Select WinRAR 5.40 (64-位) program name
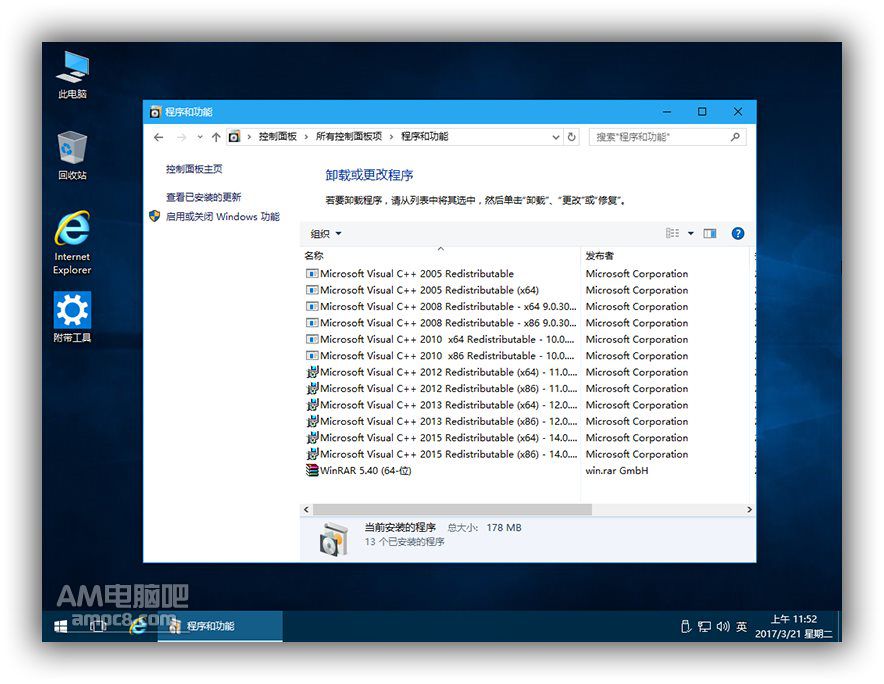This screenshot has height=684, width=884. tap(366, 470)
